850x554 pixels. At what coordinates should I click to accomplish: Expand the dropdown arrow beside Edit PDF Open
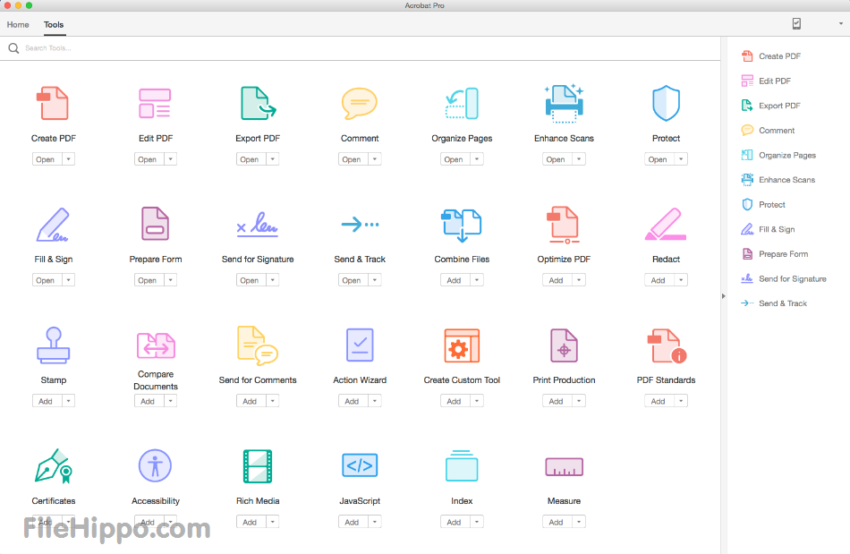coord(170,159)
